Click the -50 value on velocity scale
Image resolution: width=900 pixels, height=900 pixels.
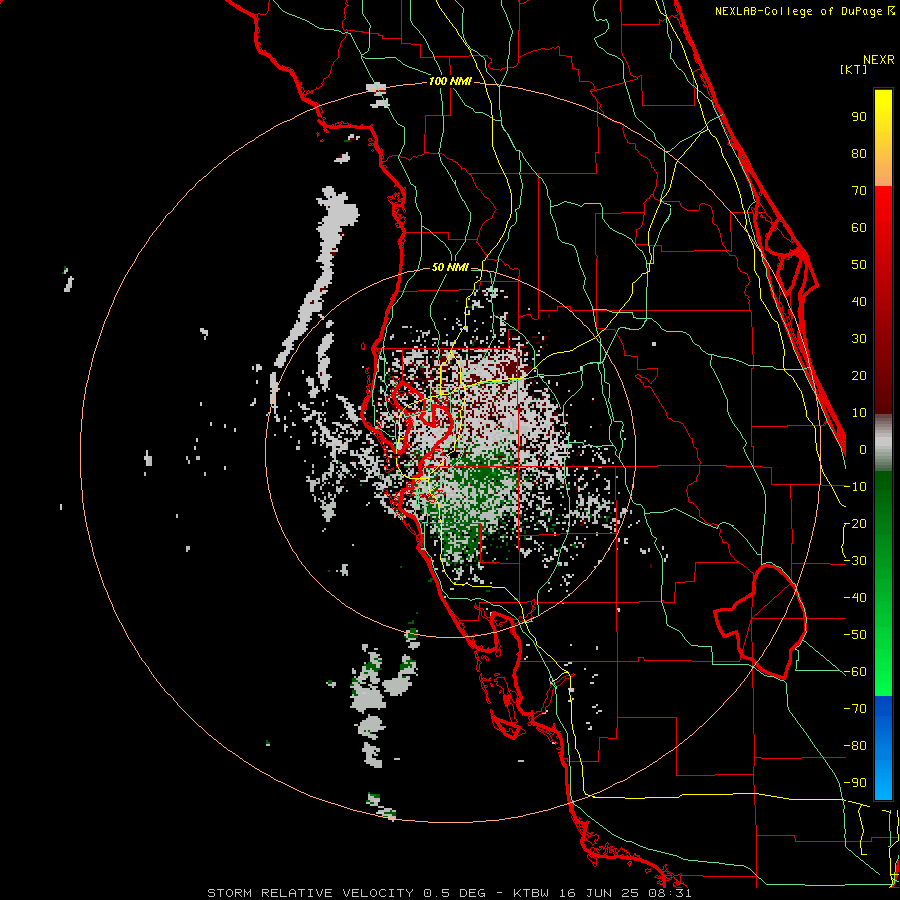coord(855,635)
